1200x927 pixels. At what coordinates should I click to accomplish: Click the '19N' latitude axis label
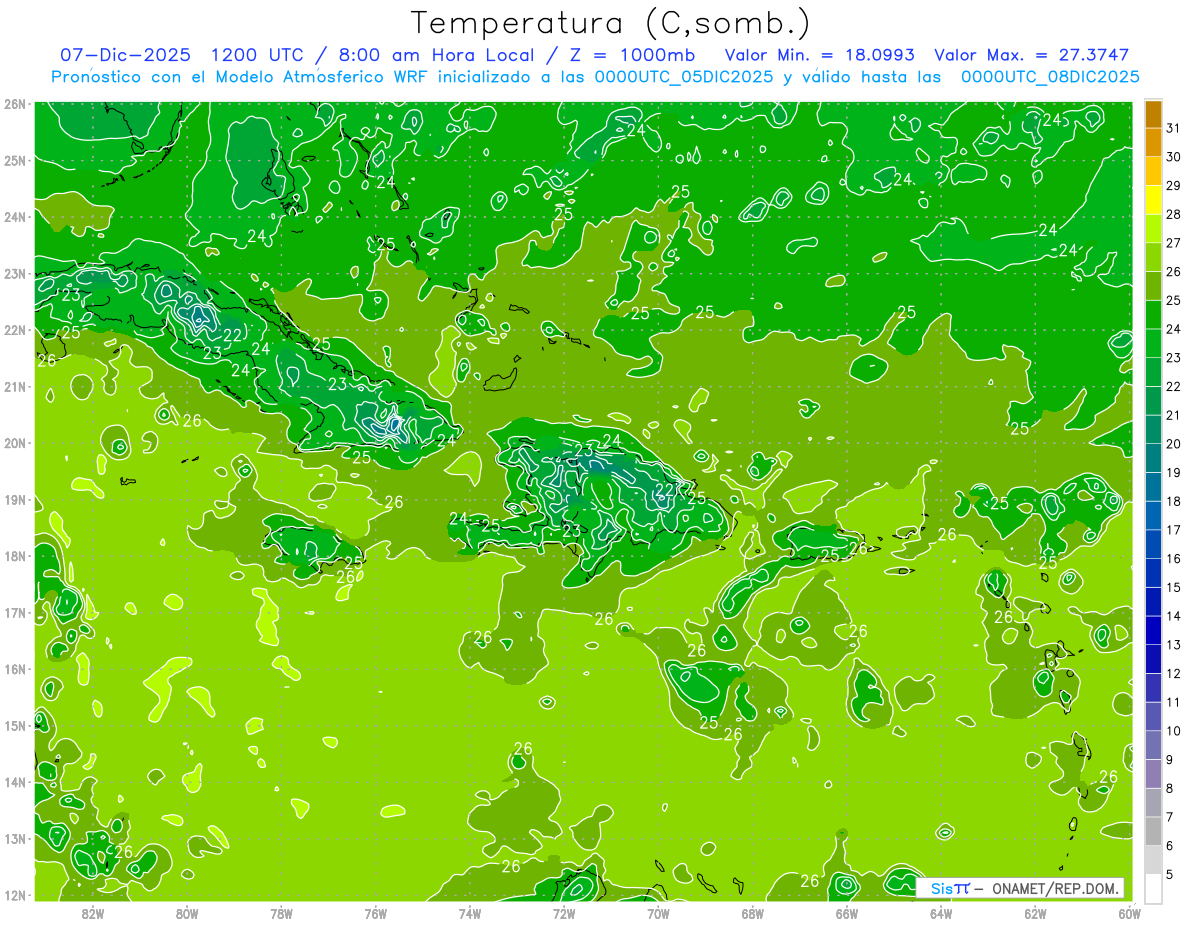14,499
